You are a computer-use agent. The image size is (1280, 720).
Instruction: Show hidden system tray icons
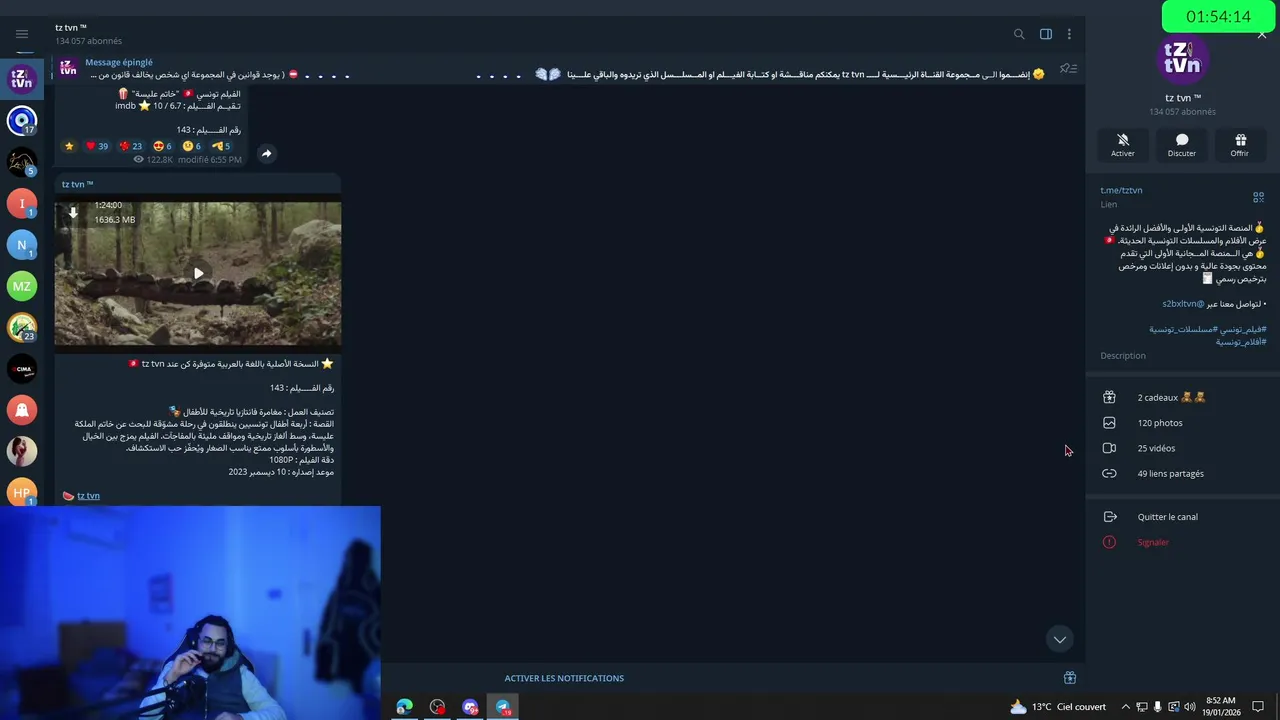click(x=1125, y=707)
